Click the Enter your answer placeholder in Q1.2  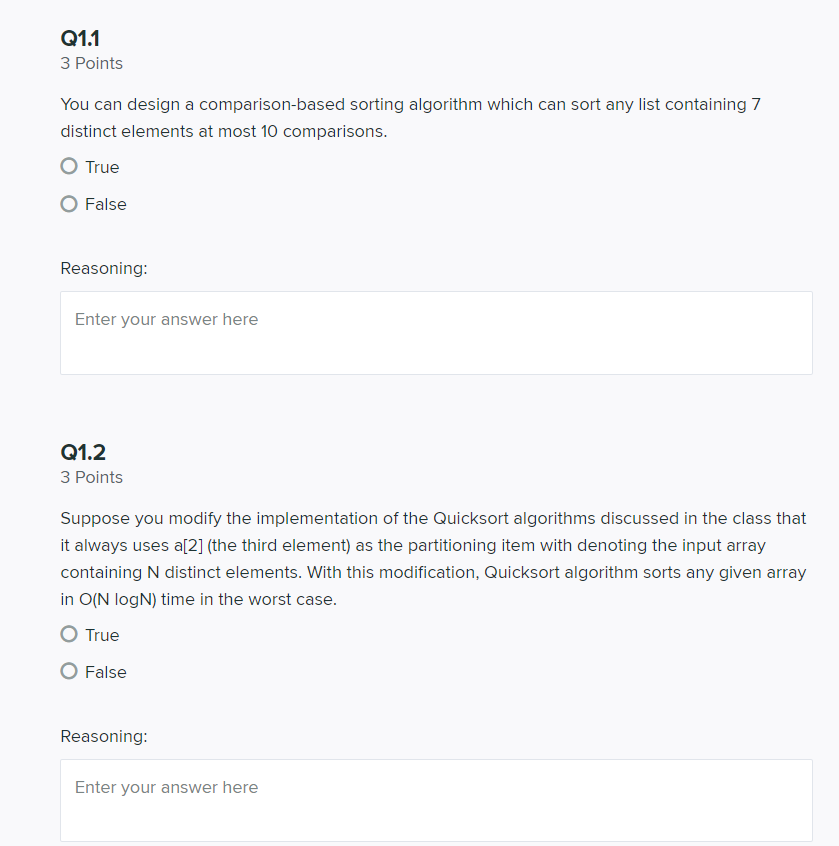coord(166,786)
